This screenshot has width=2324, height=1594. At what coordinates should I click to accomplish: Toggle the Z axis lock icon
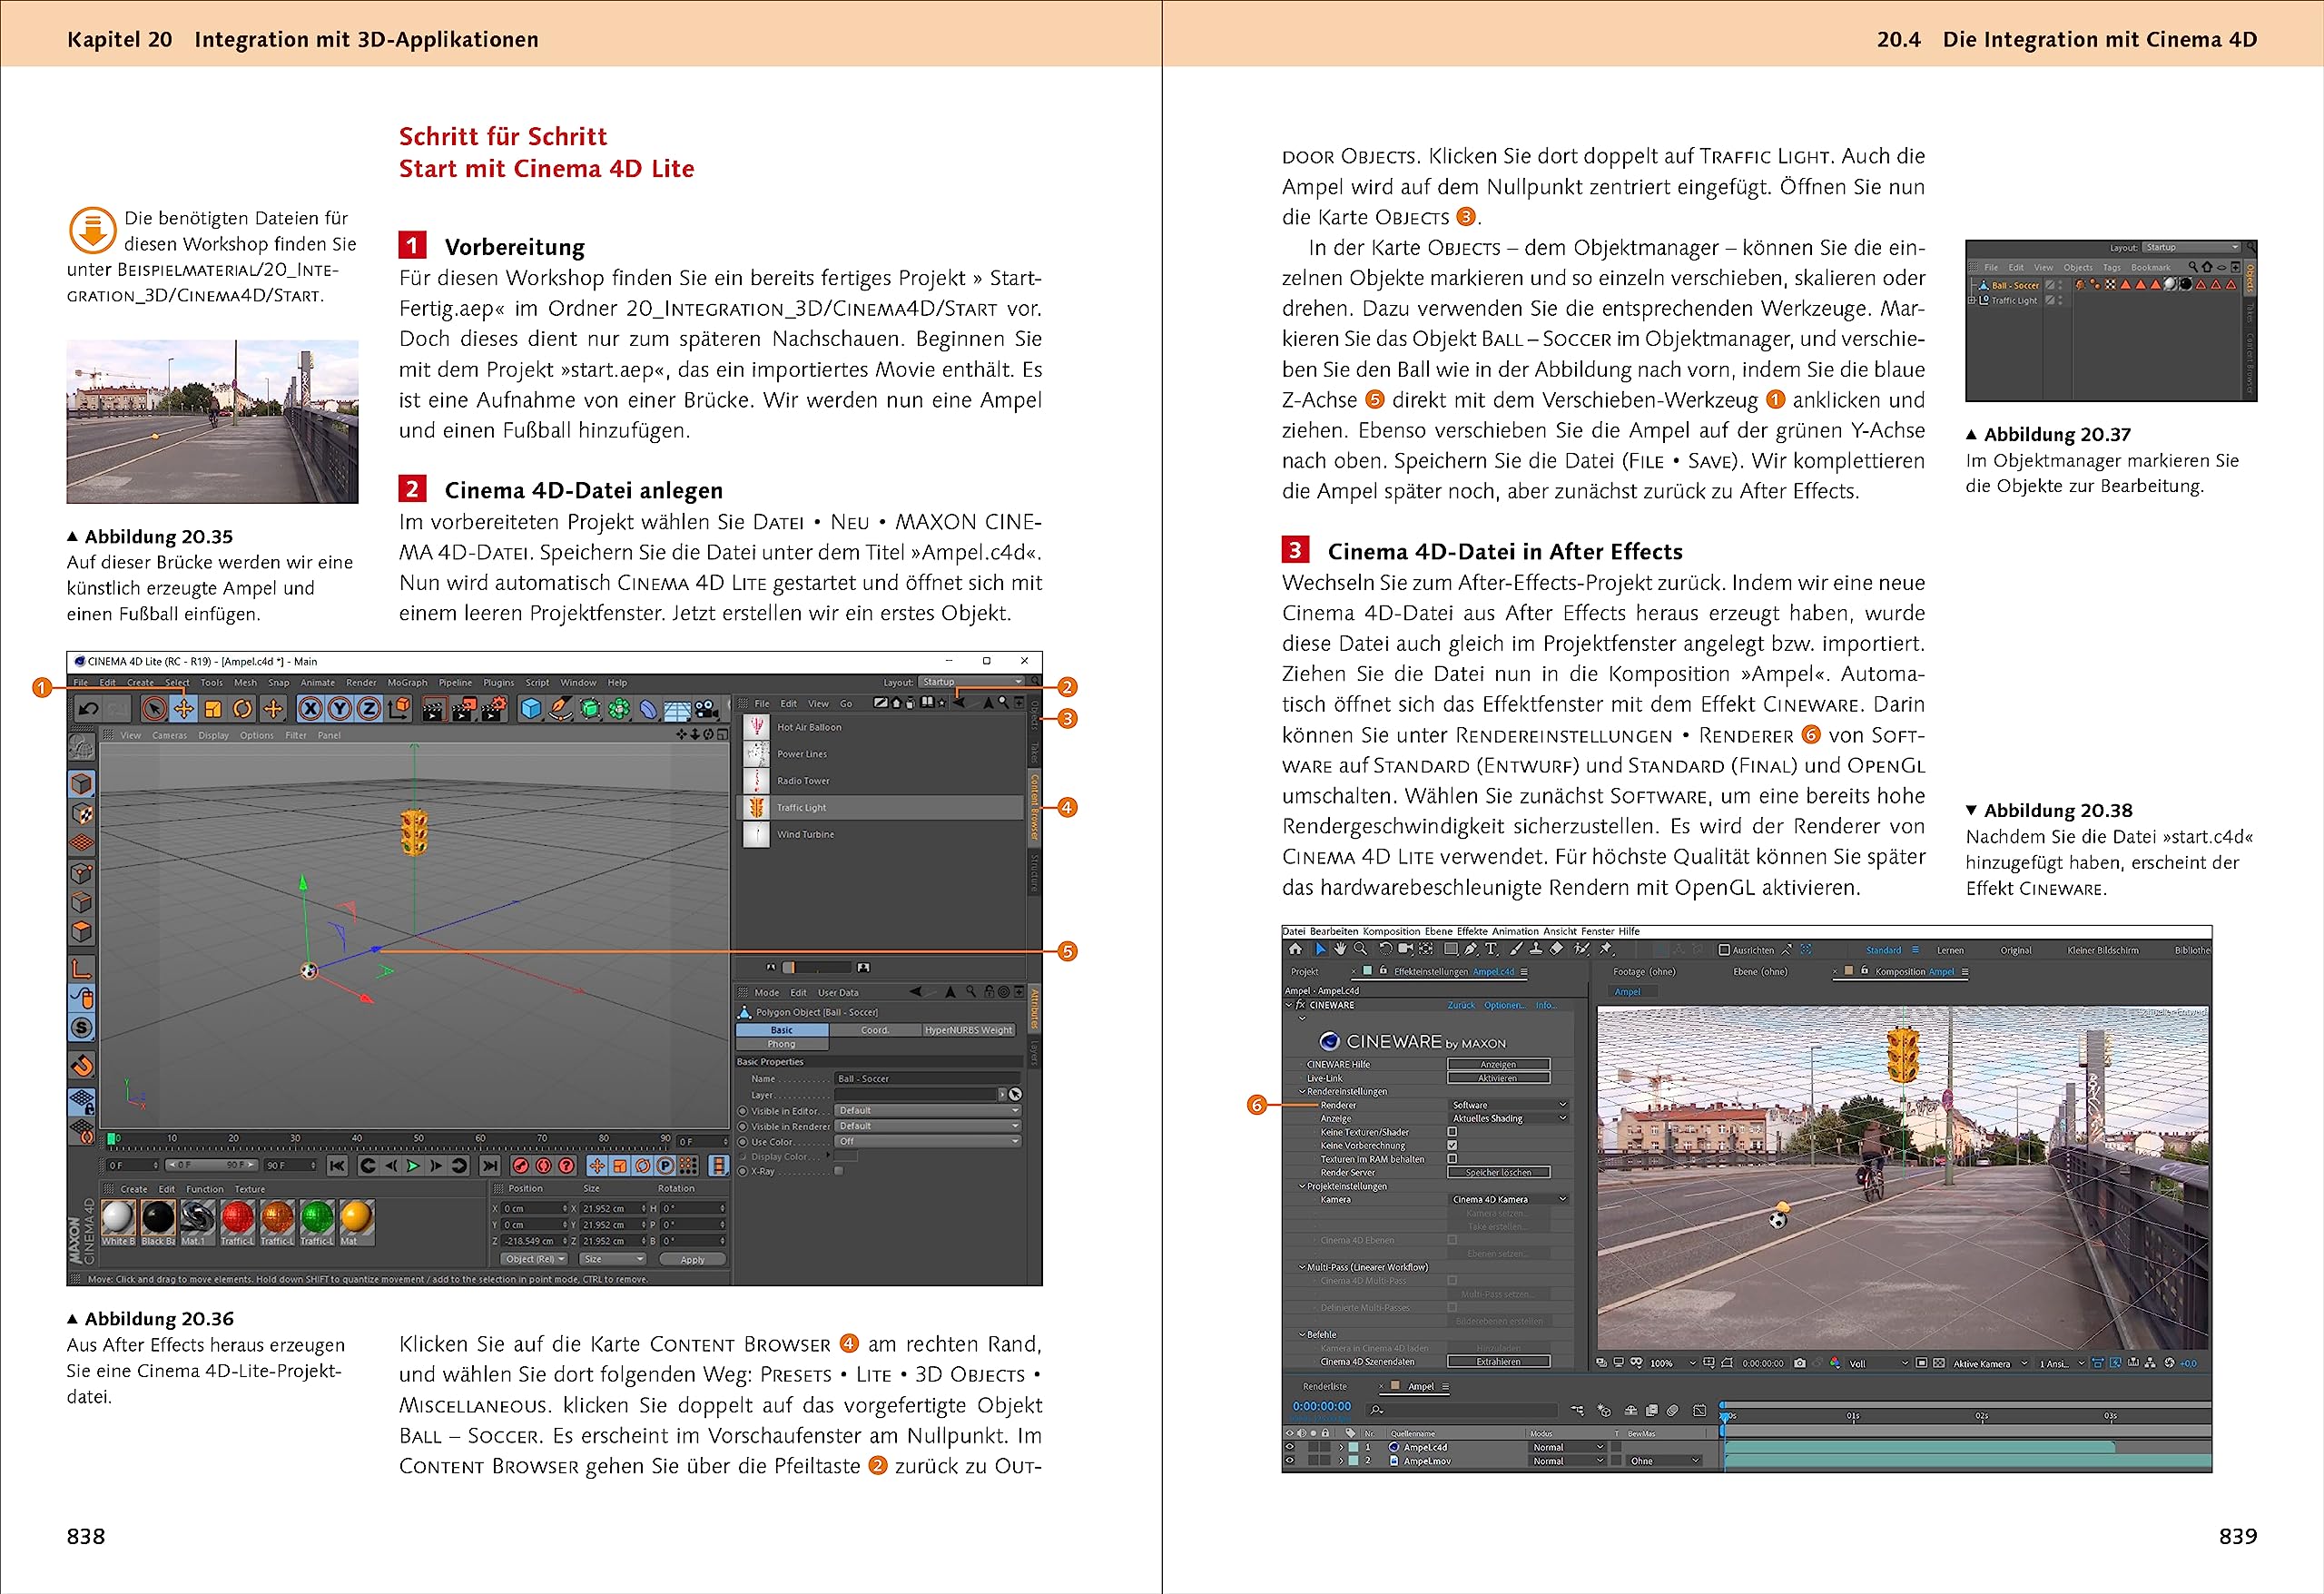pos(369,709)
